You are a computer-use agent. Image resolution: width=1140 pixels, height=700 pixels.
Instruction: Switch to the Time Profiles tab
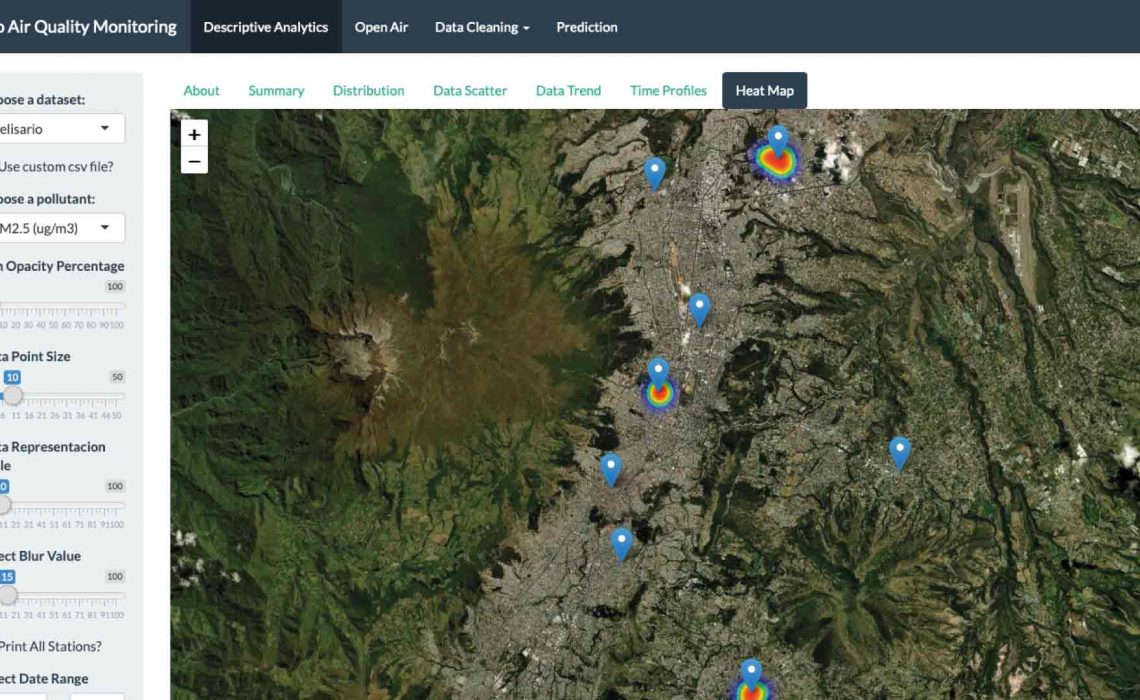tap(668, 90)
